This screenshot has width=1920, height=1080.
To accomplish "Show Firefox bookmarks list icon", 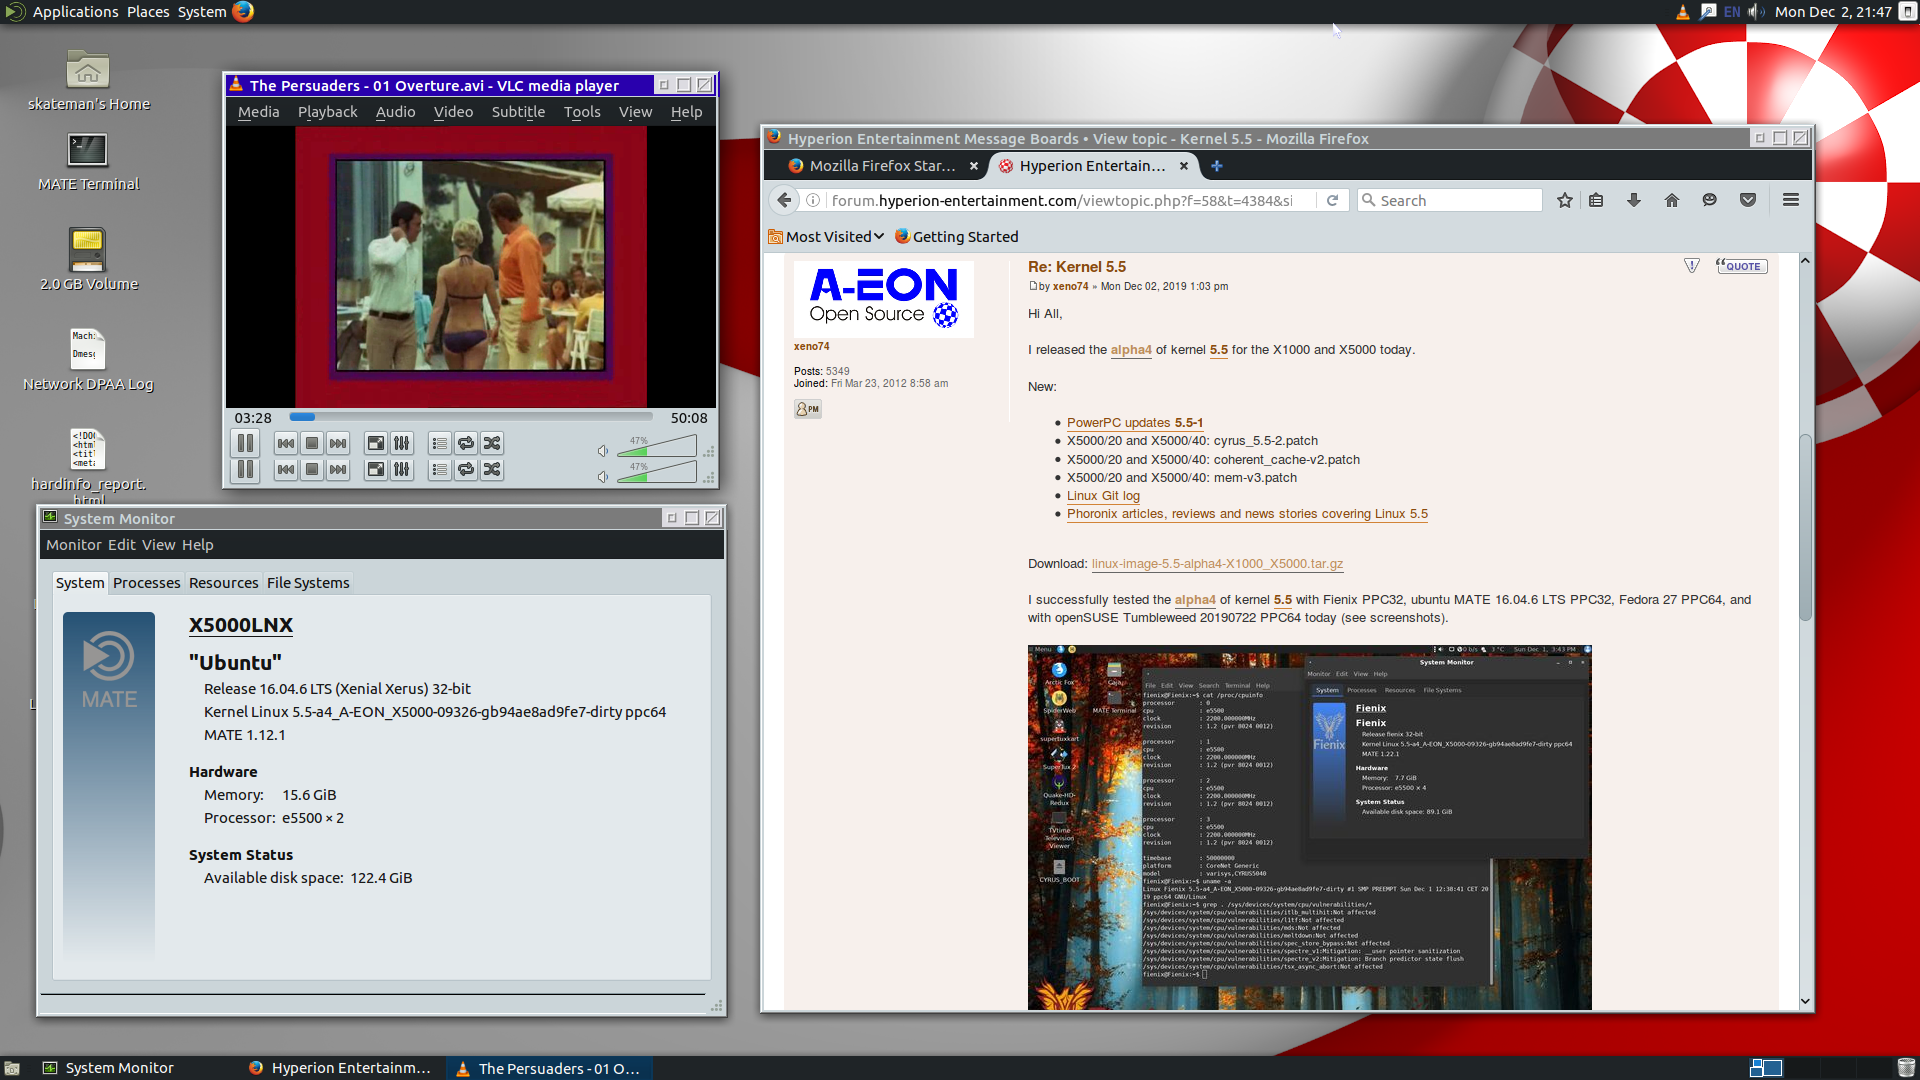I will coord(1596,200).
